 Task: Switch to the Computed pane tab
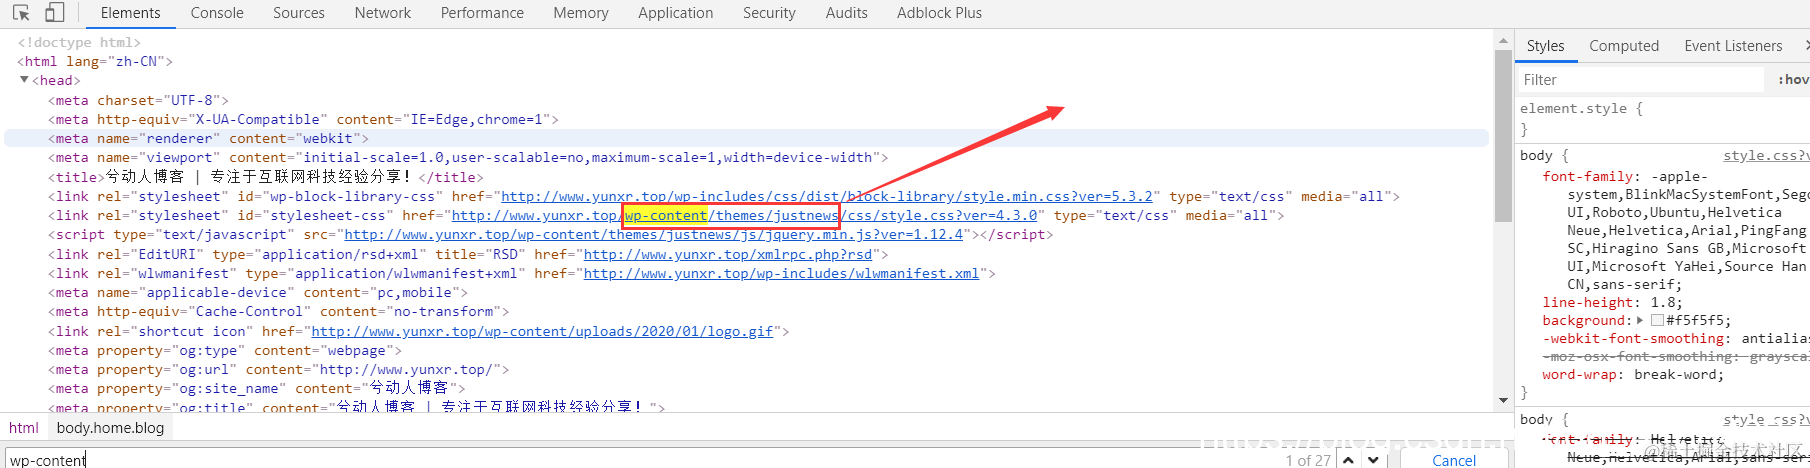coord(1624,46)
